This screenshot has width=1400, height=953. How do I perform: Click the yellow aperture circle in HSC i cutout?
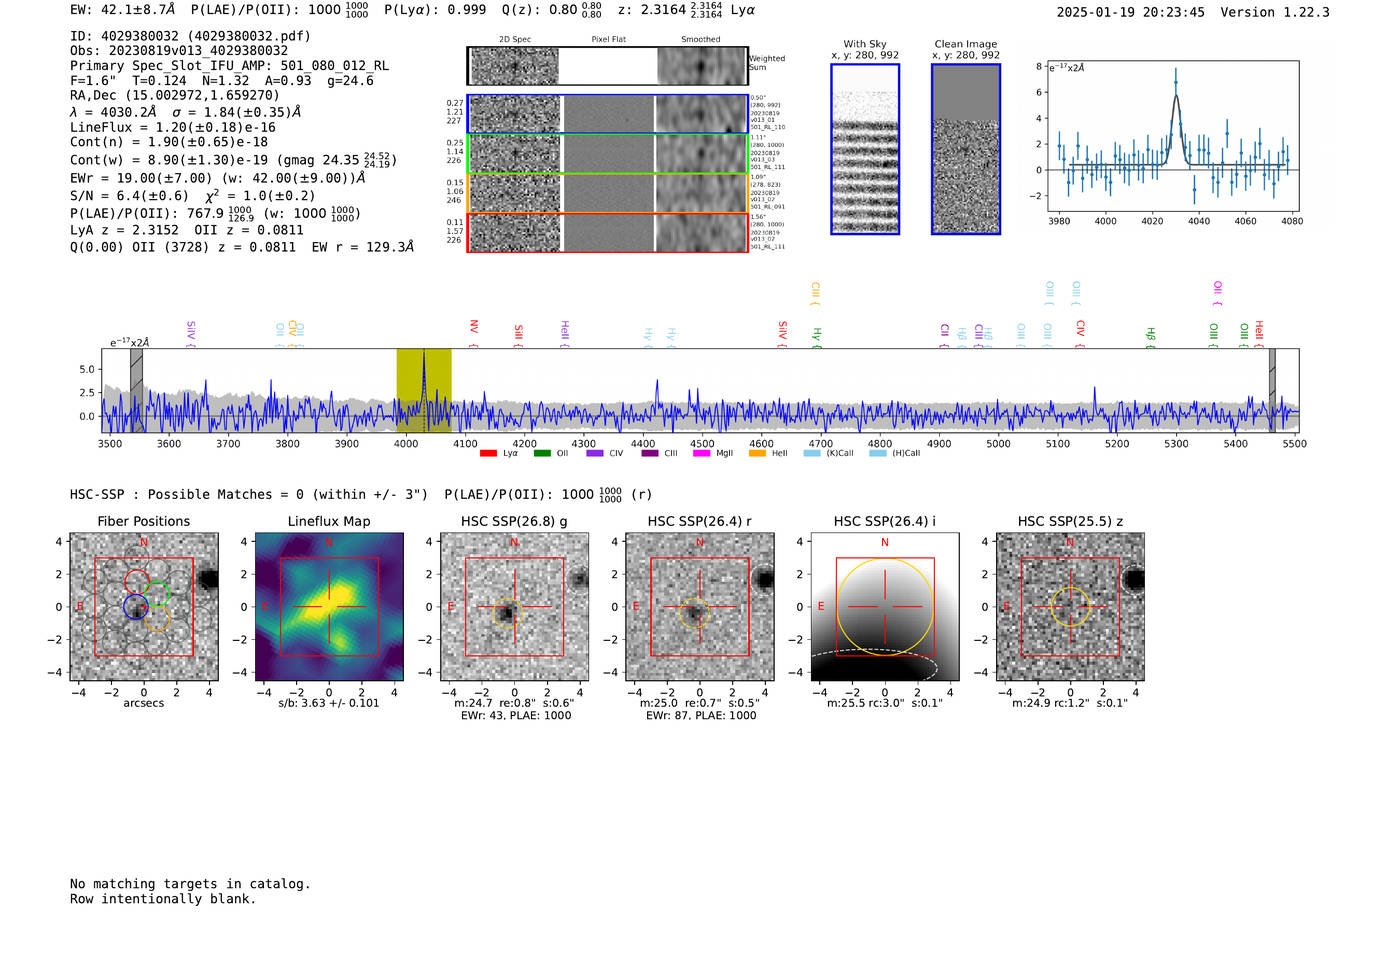[885, 607]
